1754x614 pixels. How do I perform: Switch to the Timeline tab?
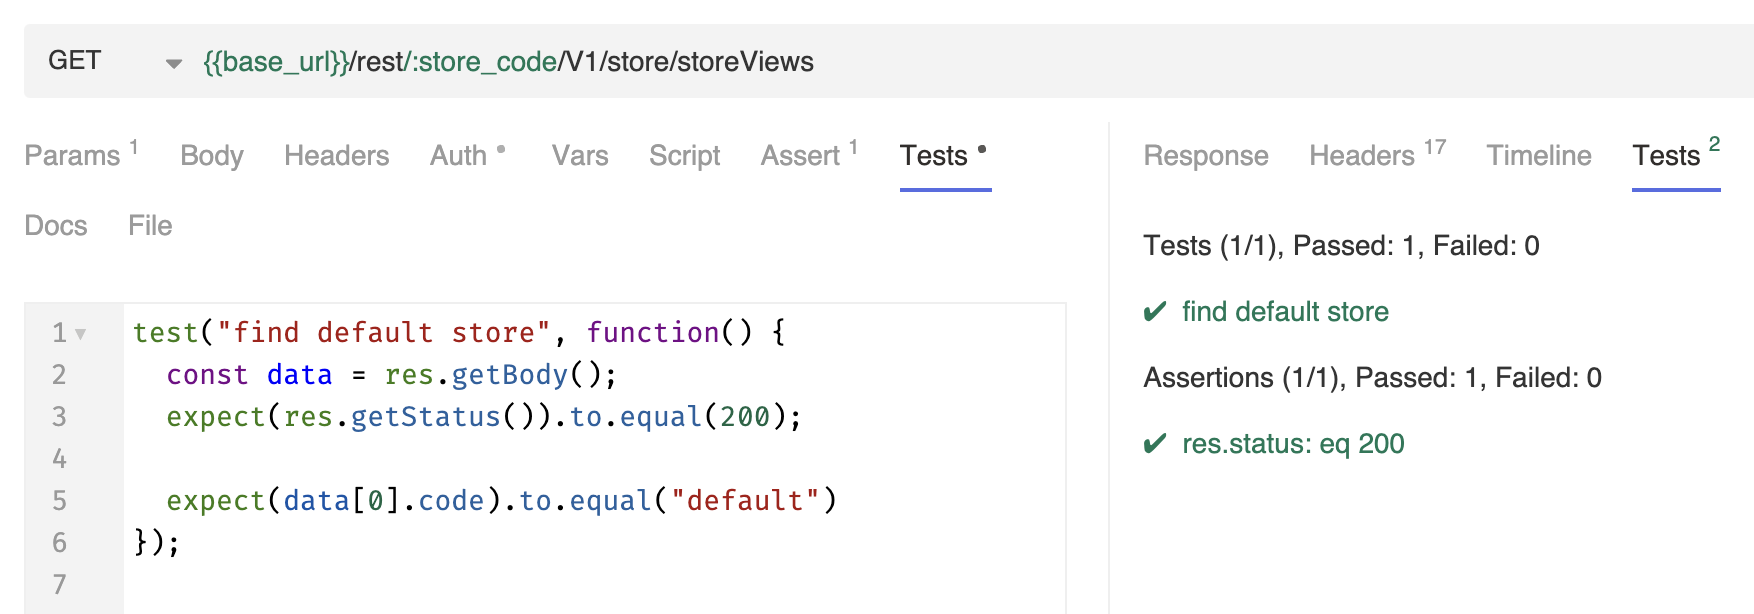click(1538, 155)
